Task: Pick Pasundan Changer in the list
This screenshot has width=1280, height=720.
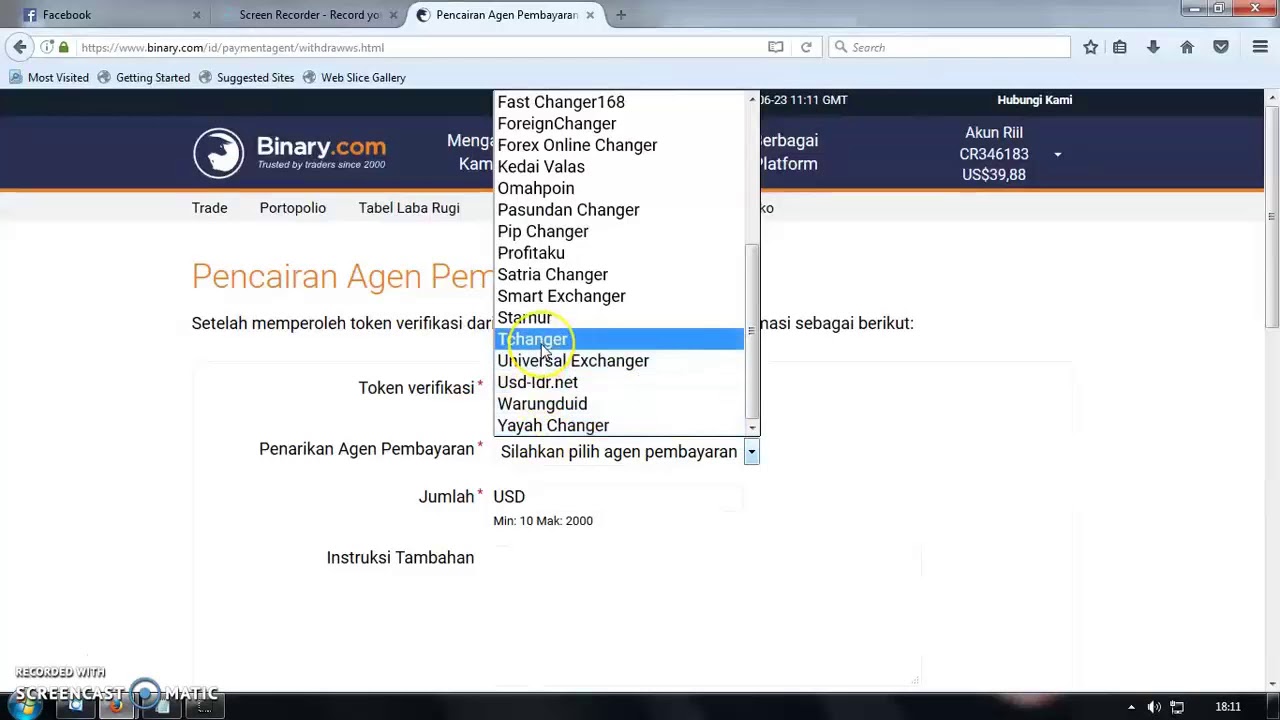Action: (620, 210)
